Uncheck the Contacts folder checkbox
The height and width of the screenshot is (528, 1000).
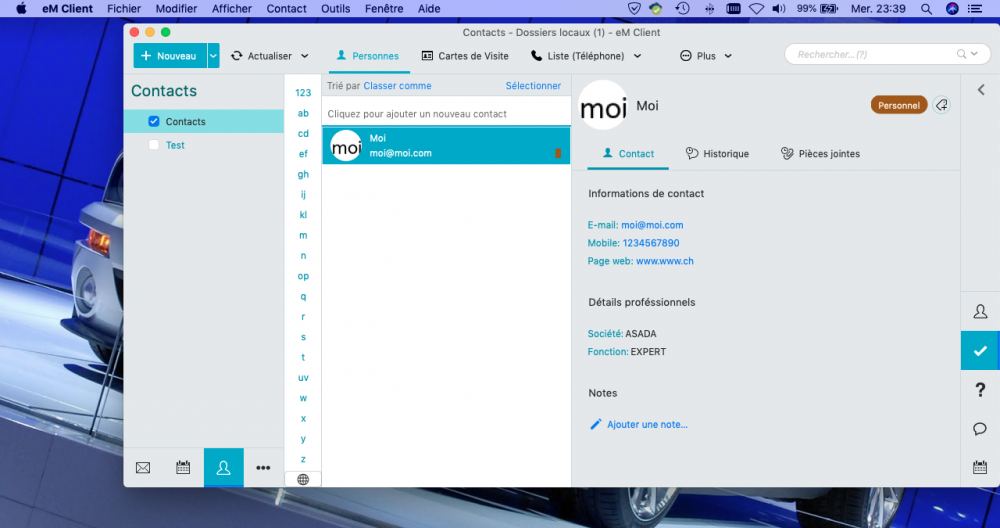coord(153,122)
